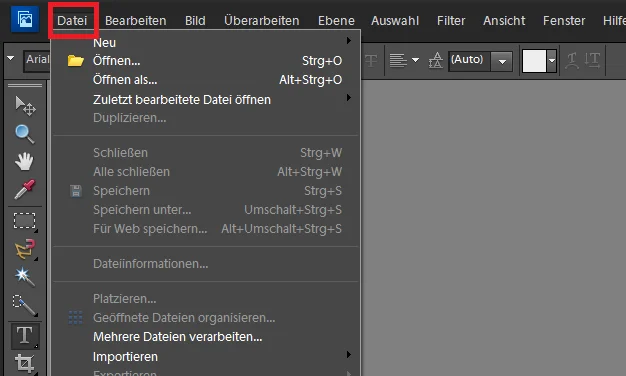The image size is (626, 376).
Task: Open the Datei menu
Action: pos(72,21)
